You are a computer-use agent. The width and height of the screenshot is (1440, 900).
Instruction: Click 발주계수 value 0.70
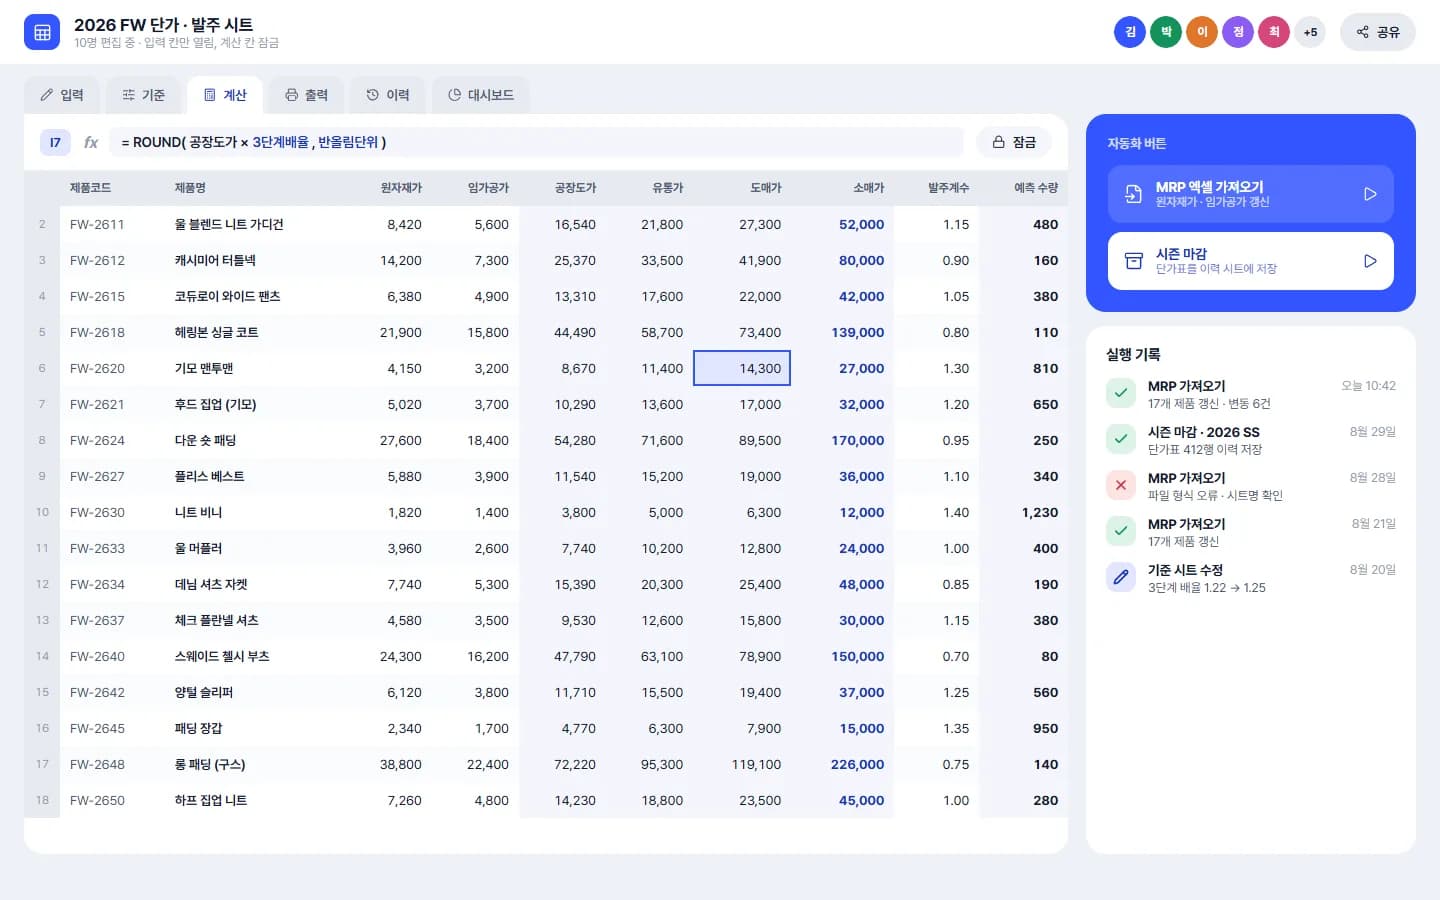tap(956, 656)
